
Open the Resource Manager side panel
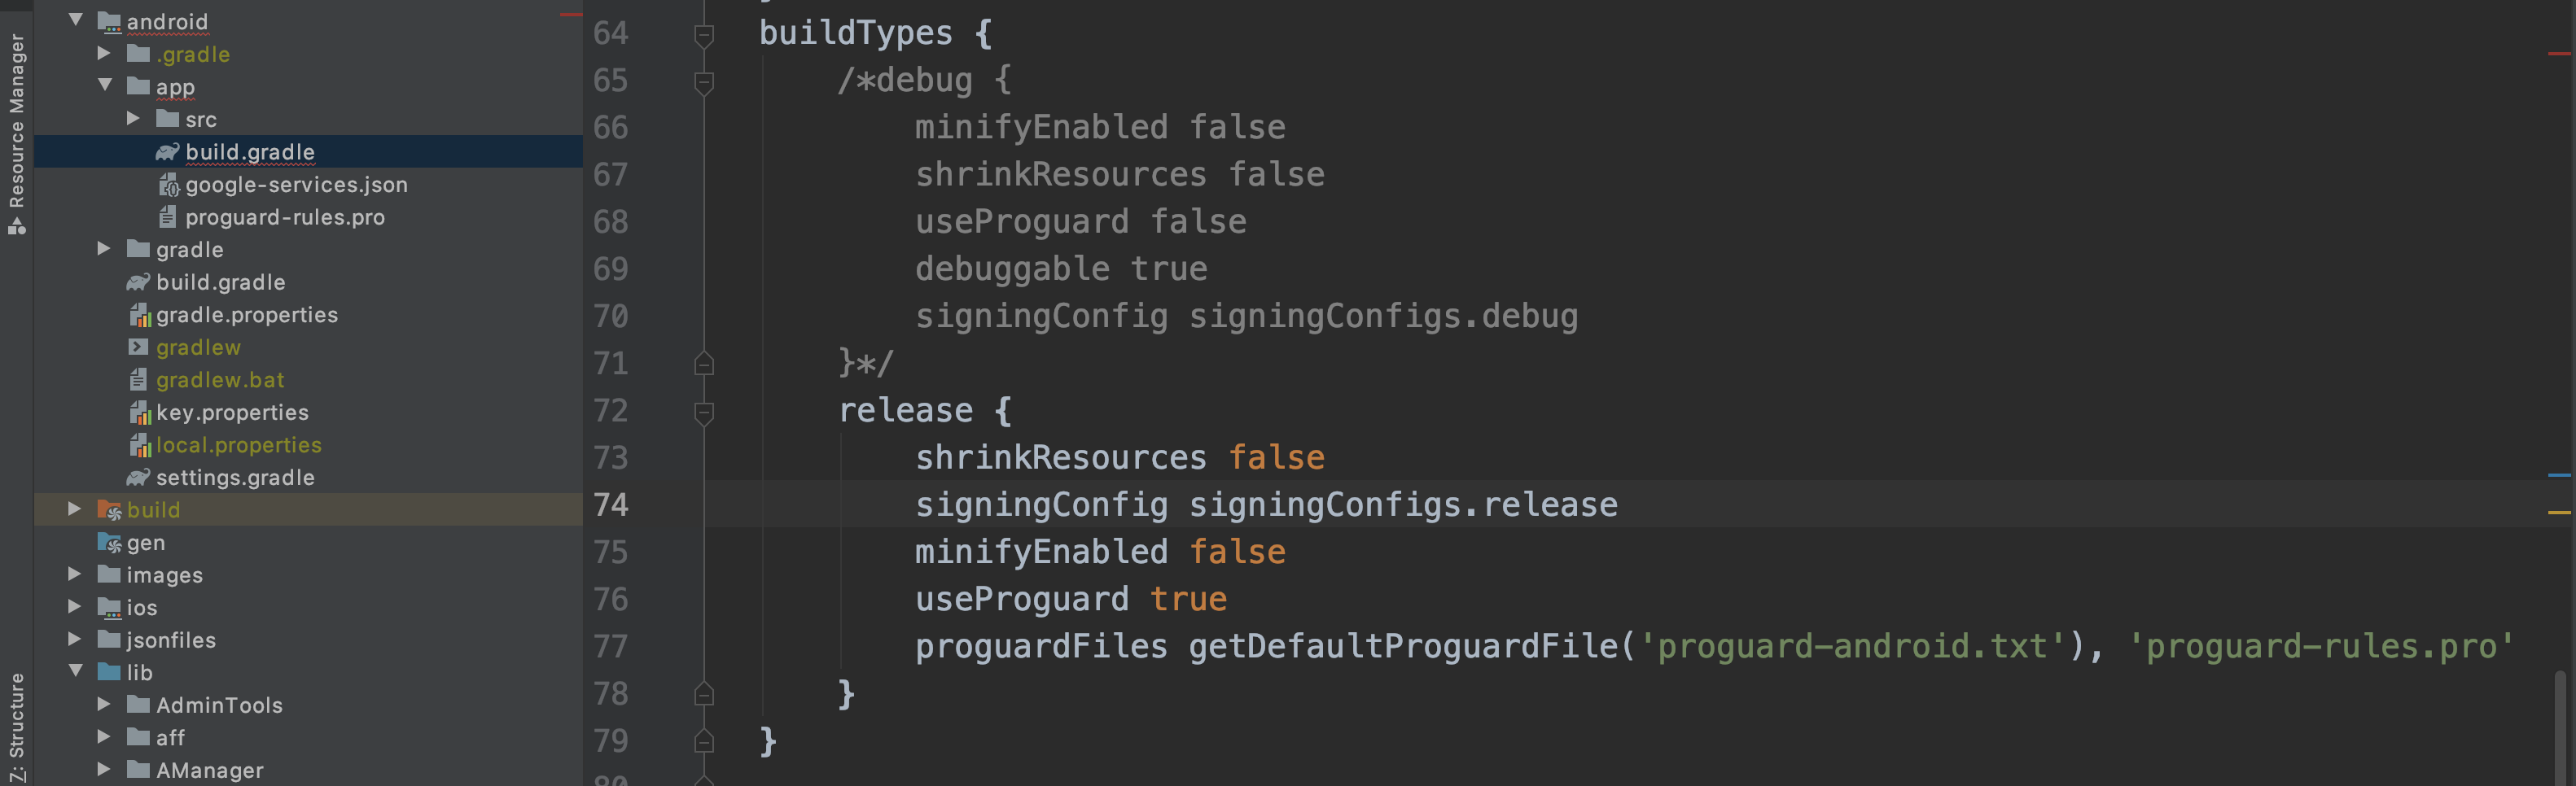coord(17,130)
